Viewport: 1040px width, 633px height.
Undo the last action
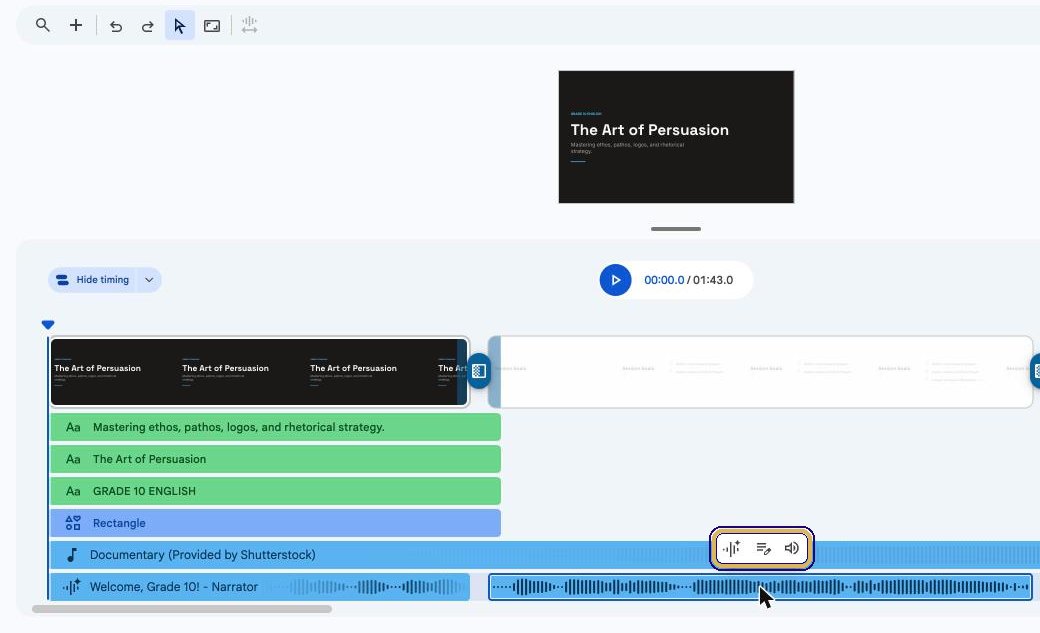(x=115, y=26)
